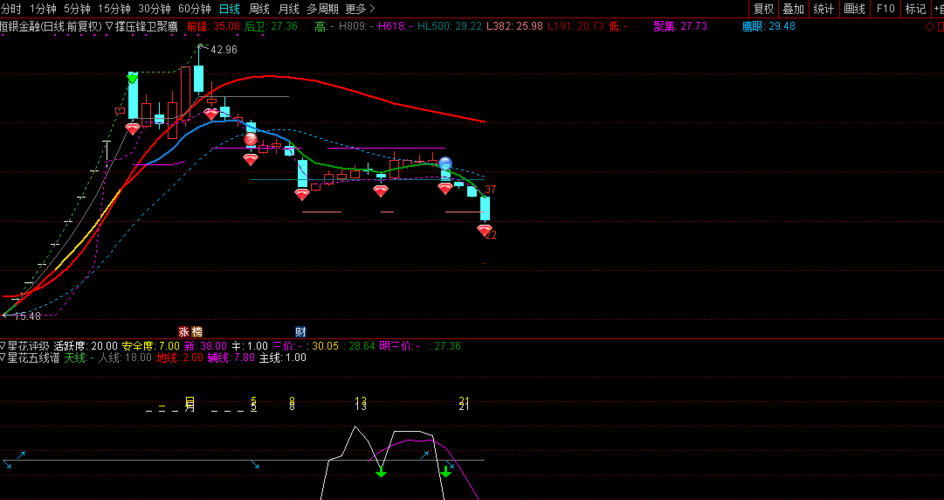This screenshot has width=944, height=500.
Task: Switch to 周线 weekly chart
Action: click(259, 9)
